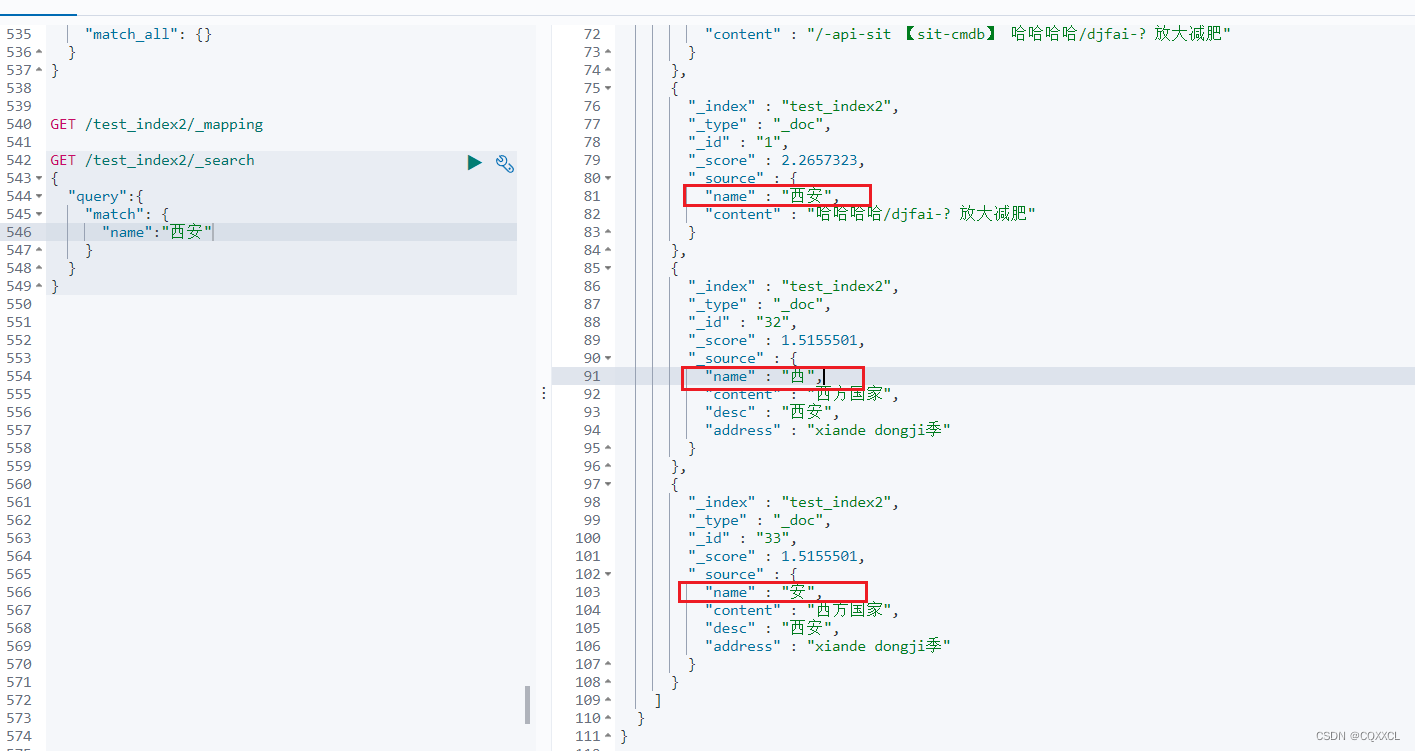The width and height of the screenshot is (1415, 751).
Task: Click the "name" : "西安" output line
Action: coord(772,196)
